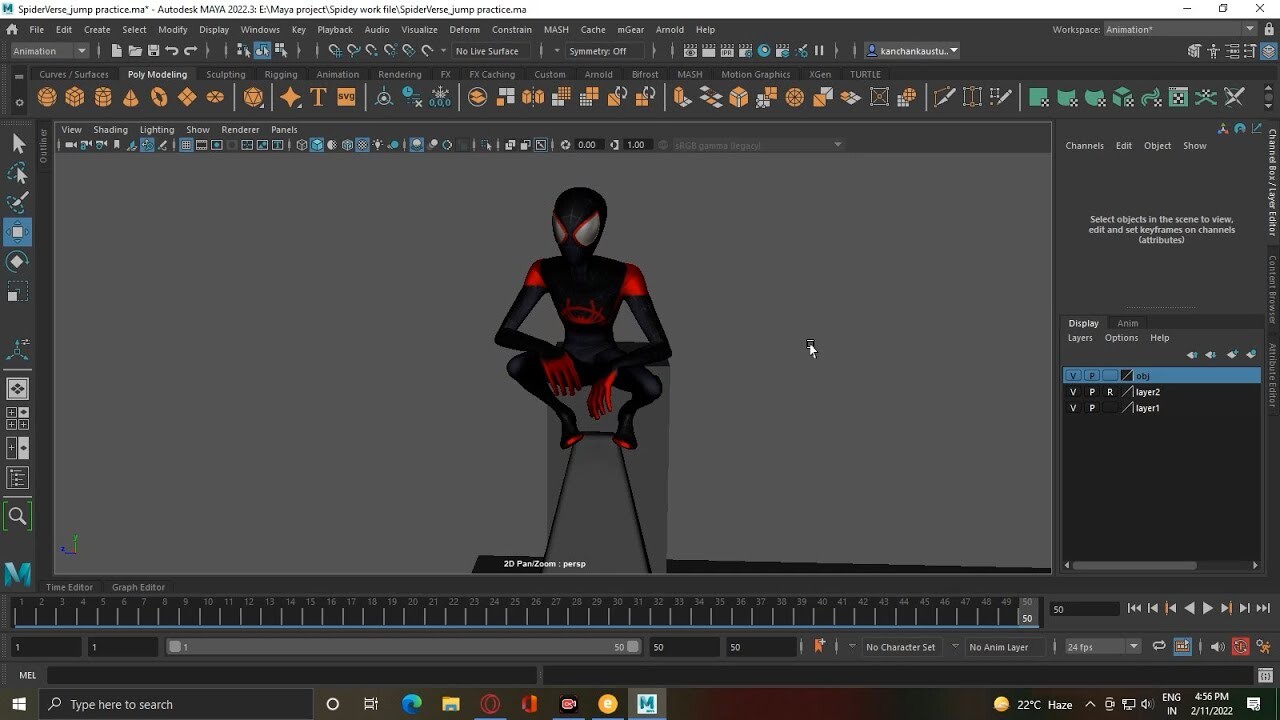Screen dimensions: 1280x720
Task: Open the Deform menu
Action: (464, 30)
